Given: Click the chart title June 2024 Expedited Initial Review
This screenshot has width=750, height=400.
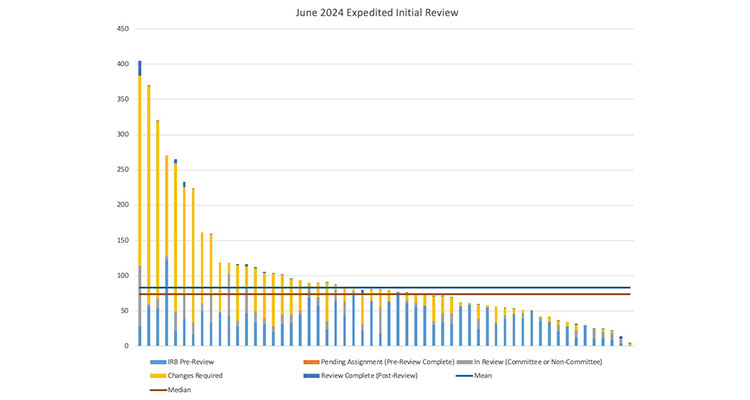Looking at the screenshot, I should point(374,13).
